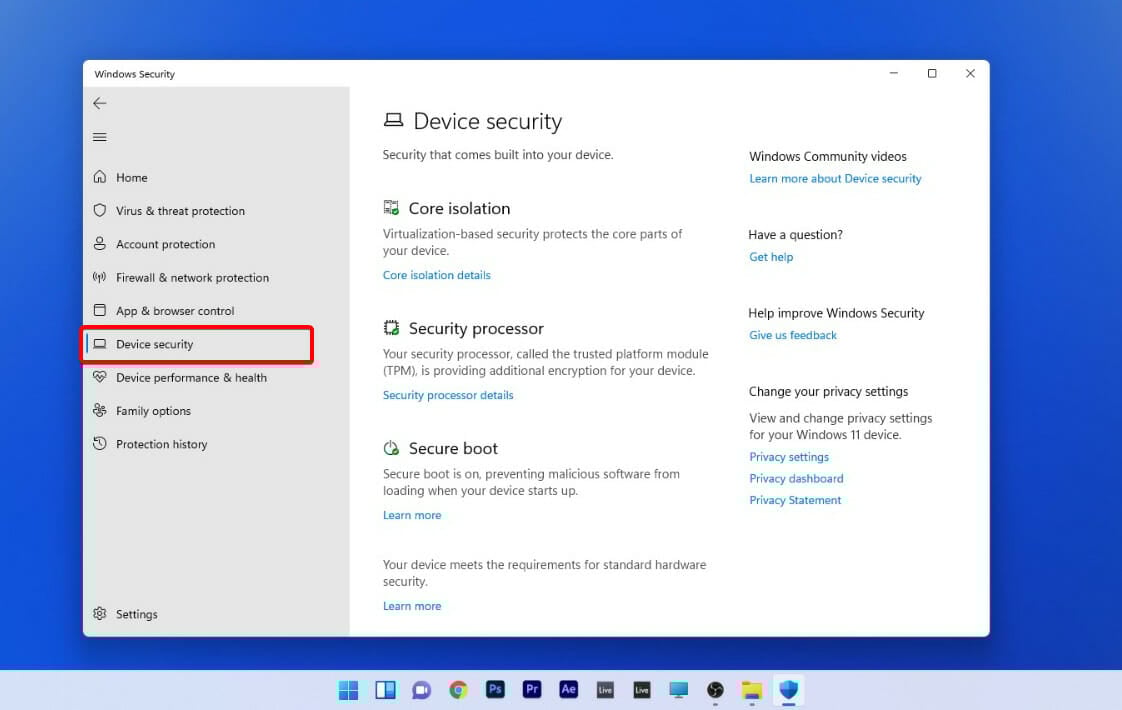Open Firewall & network protection

pos(192,278)
